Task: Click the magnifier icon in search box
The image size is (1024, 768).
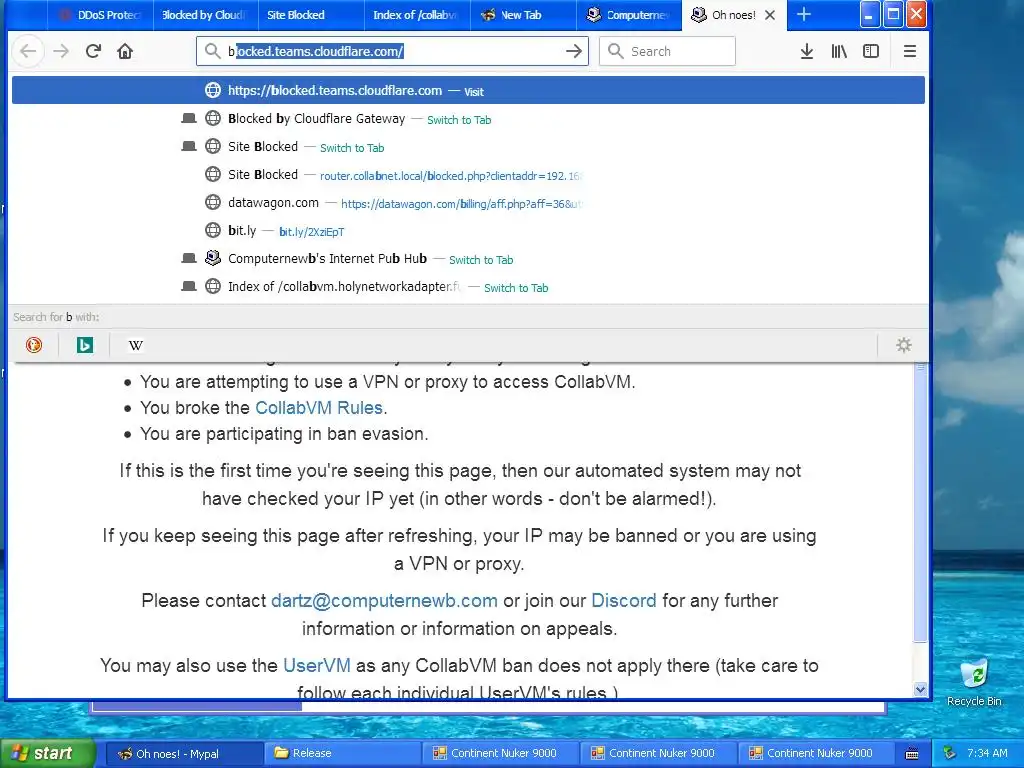Action: point(615,51)
